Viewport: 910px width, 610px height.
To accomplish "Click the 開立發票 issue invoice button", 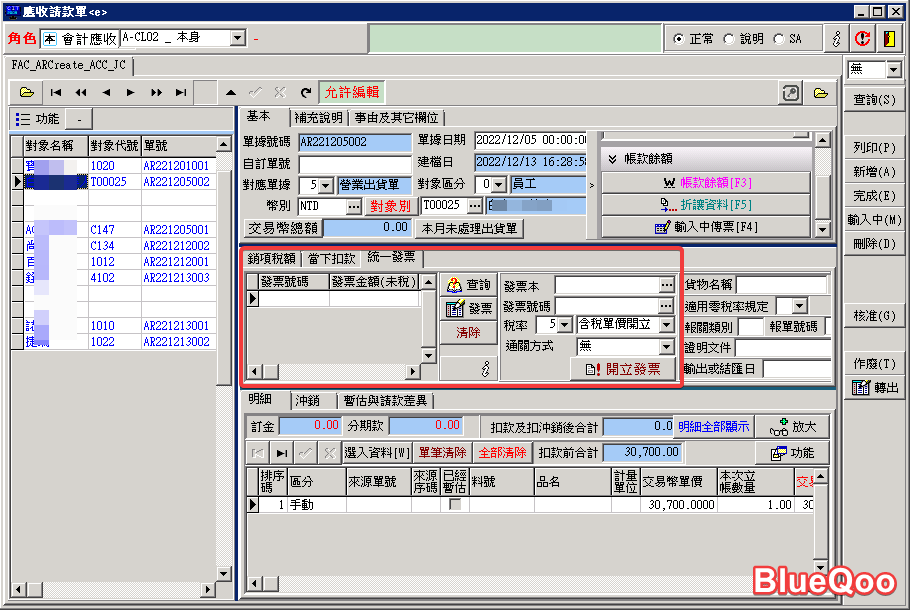I will pyautogui.click(x=623, y=369).
